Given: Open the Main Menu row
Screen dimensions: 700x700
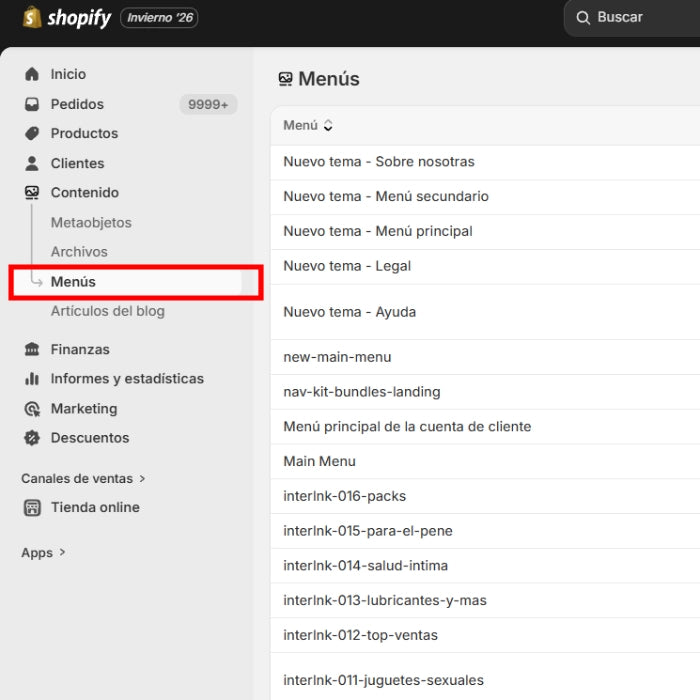Looking at the screenshot, I should 485,462.
